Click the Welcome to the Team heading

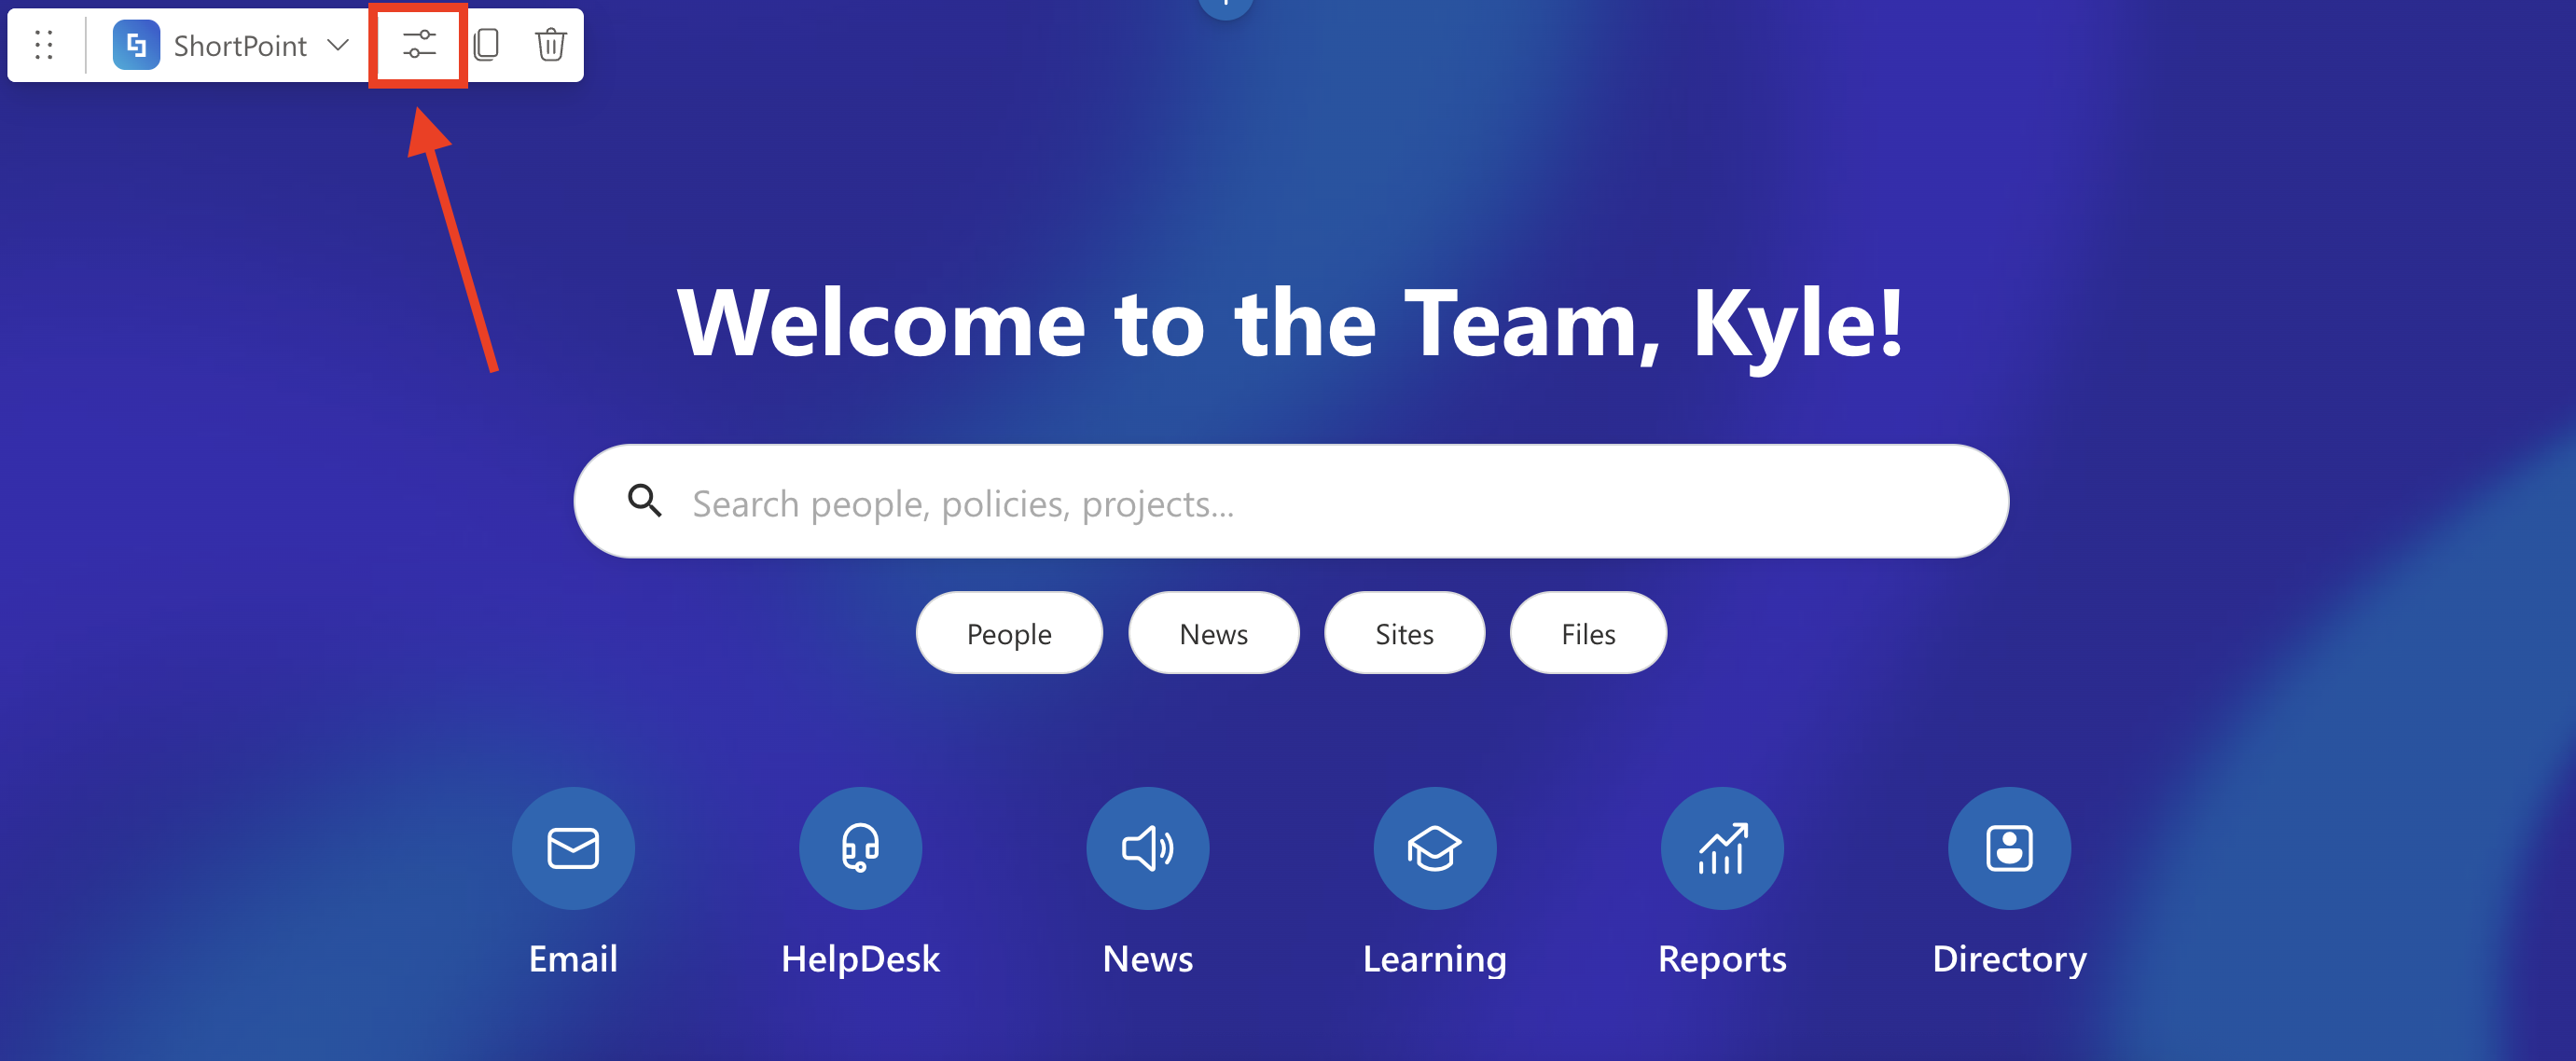[1290, 323]
